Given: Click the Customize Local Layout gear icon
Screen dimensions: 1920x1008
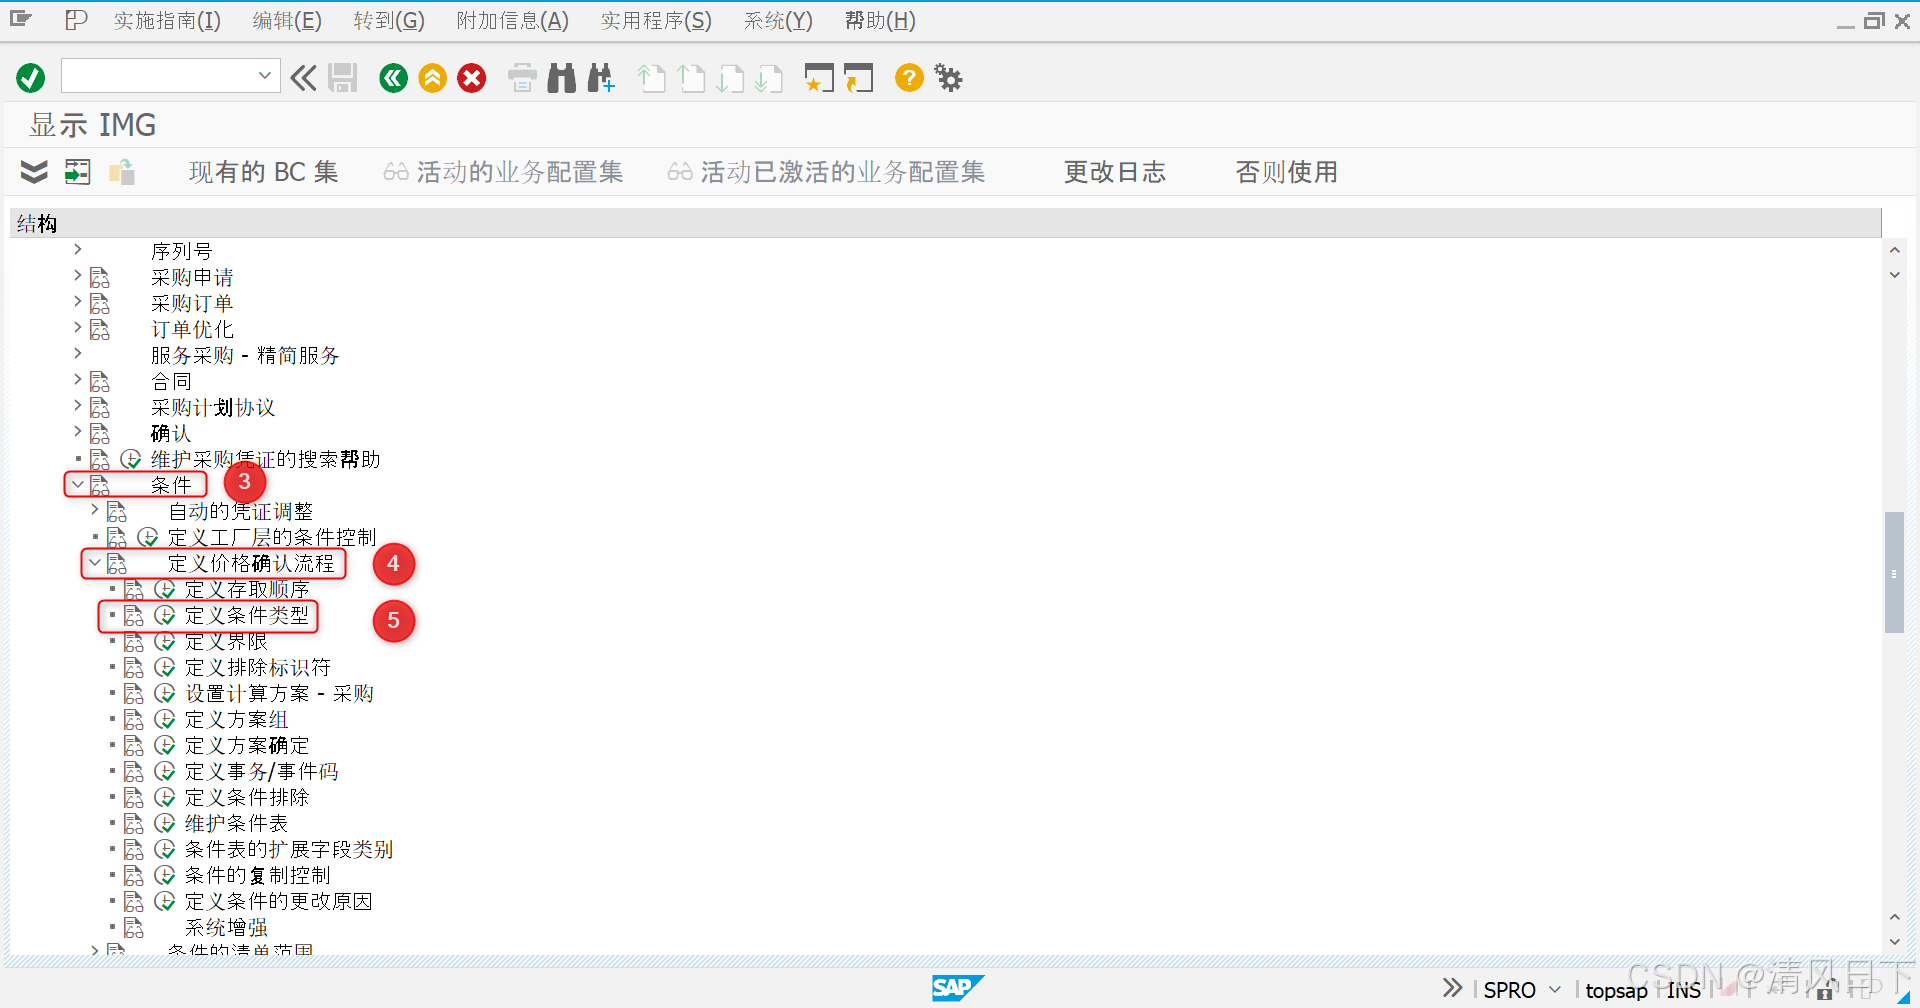Looking at the screenshot, I should tap(947, 78).
